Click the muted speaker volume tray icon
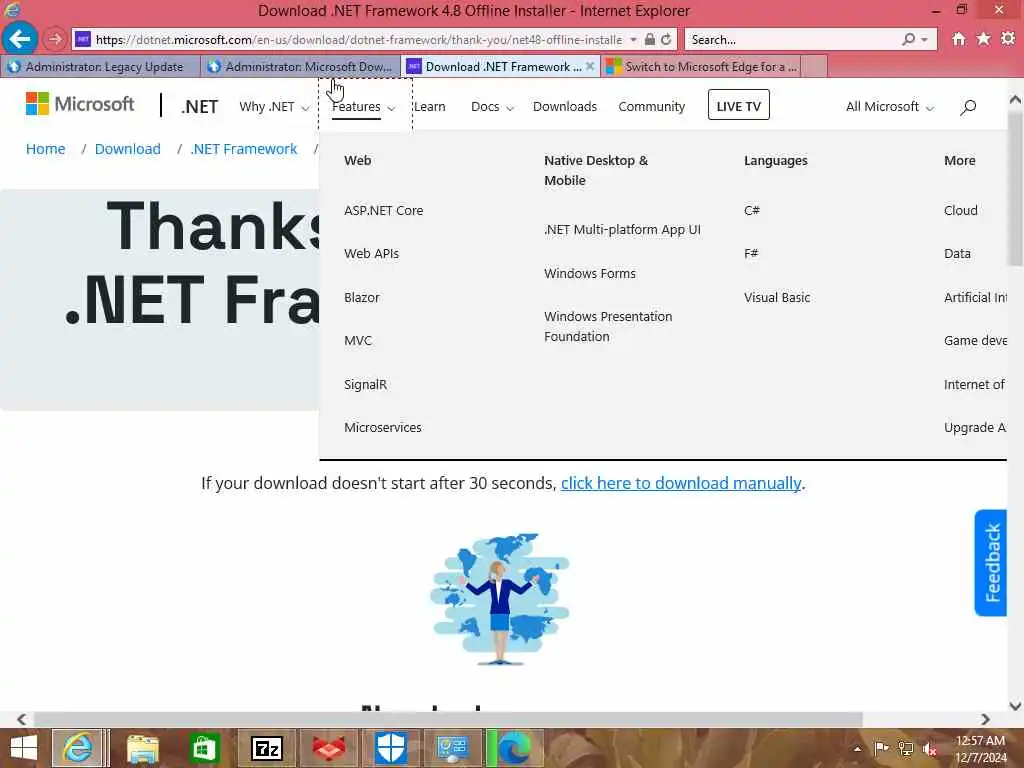1024x768 pixels. pyautogui.click(x=929, y=748)
